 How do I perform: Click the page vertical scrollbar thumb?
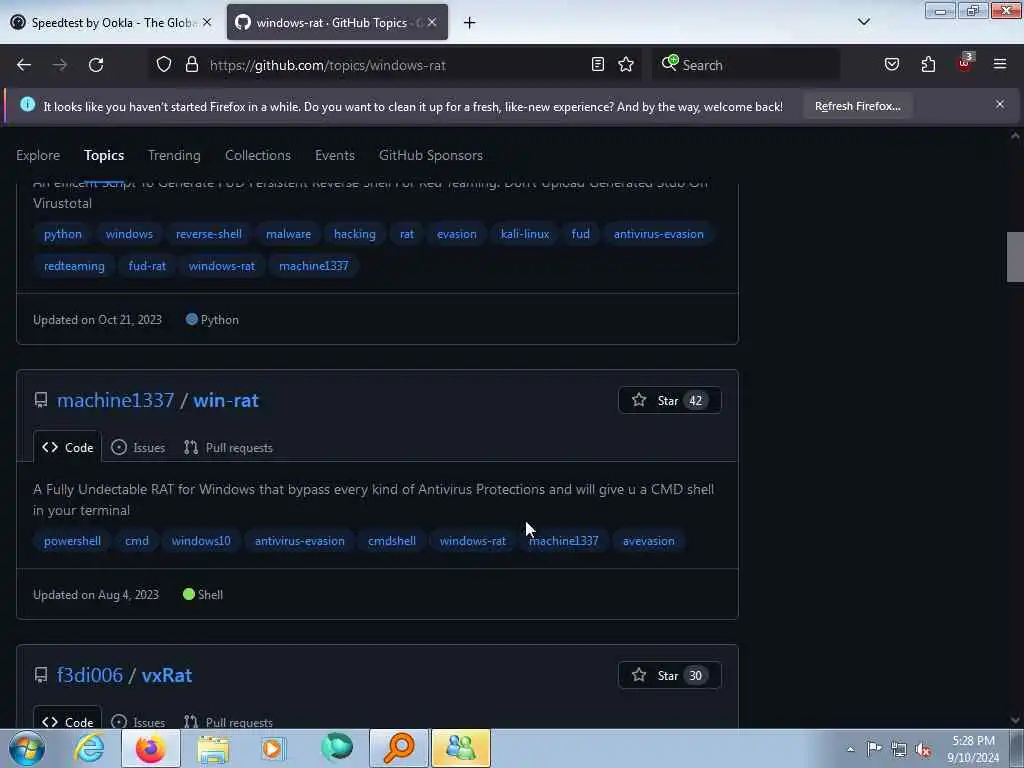[1015, 257]
